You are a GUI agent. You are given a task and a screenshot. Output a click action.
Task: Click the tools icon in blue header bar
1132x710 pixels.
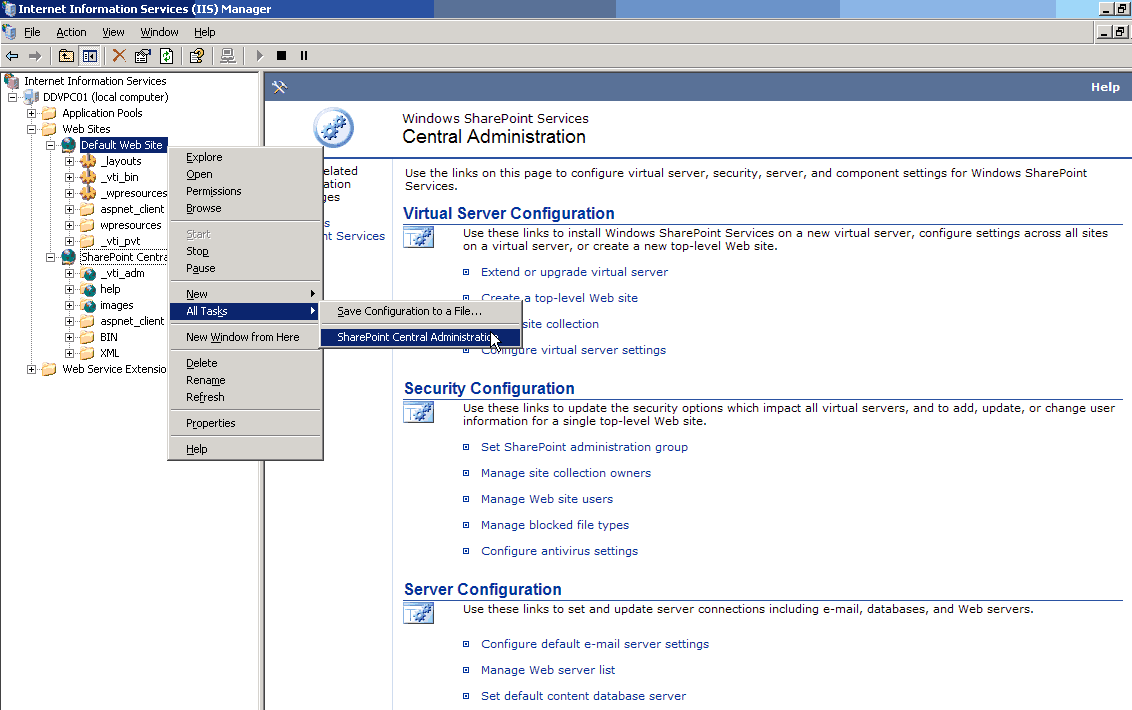click(x=279, y=87)
